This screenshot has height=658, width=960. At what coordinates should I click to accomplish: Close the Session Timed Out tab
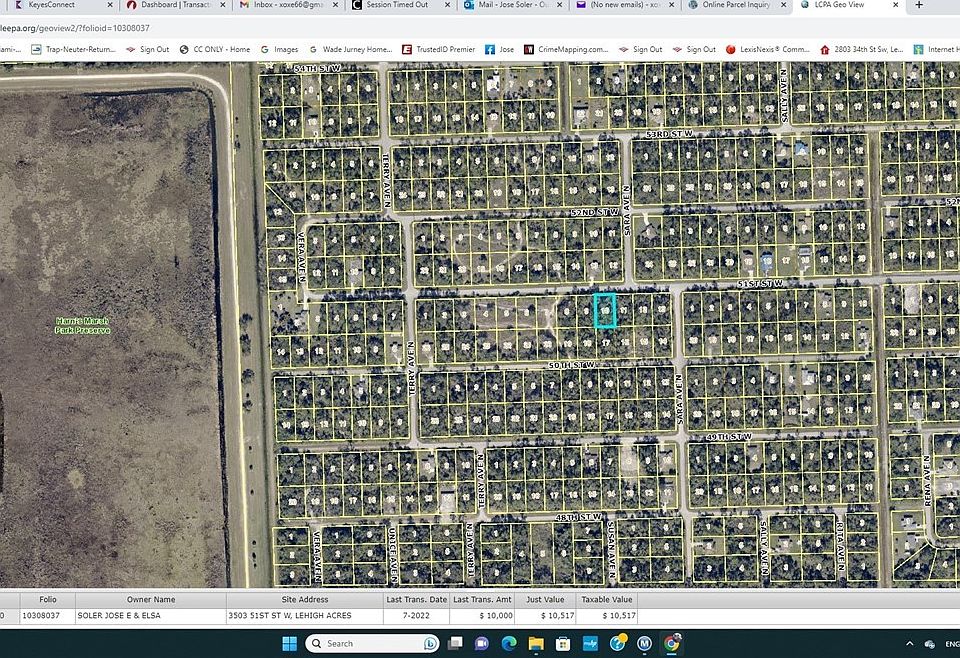448,5
